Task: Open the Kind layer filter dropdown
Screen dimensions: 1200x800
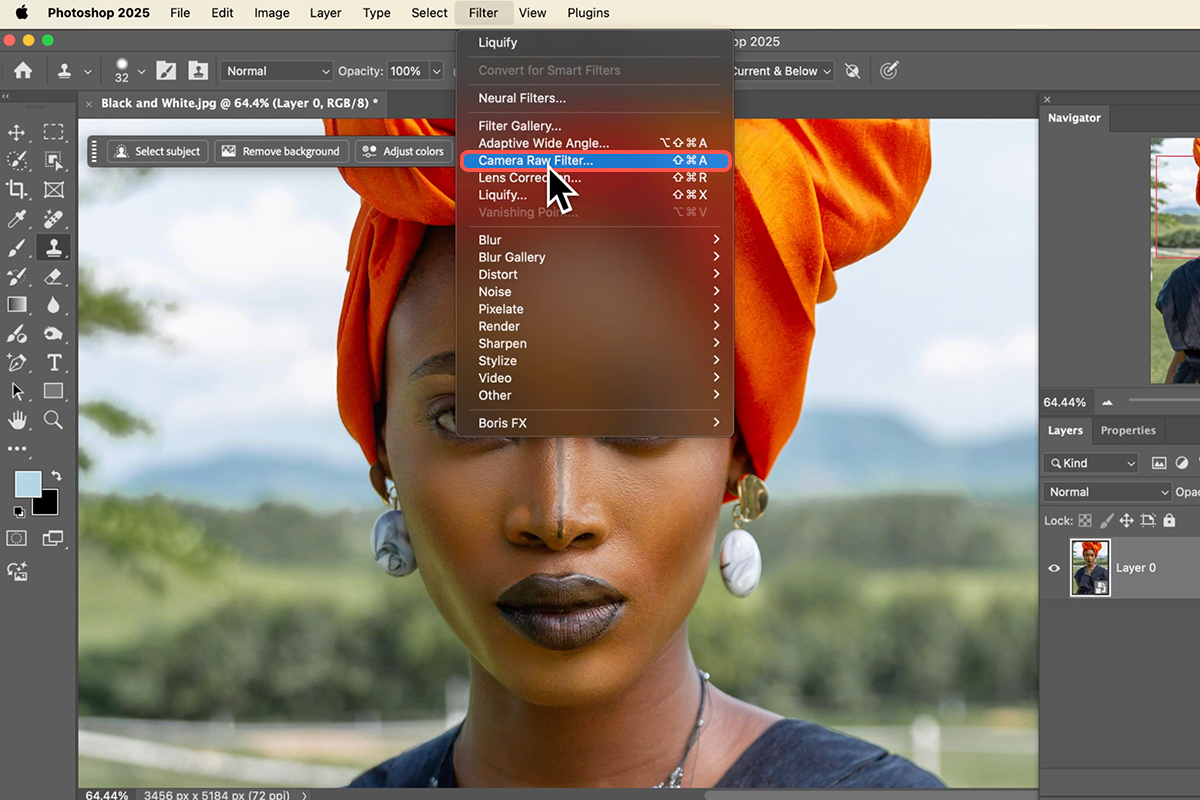Action: (x=1091, y=463)
